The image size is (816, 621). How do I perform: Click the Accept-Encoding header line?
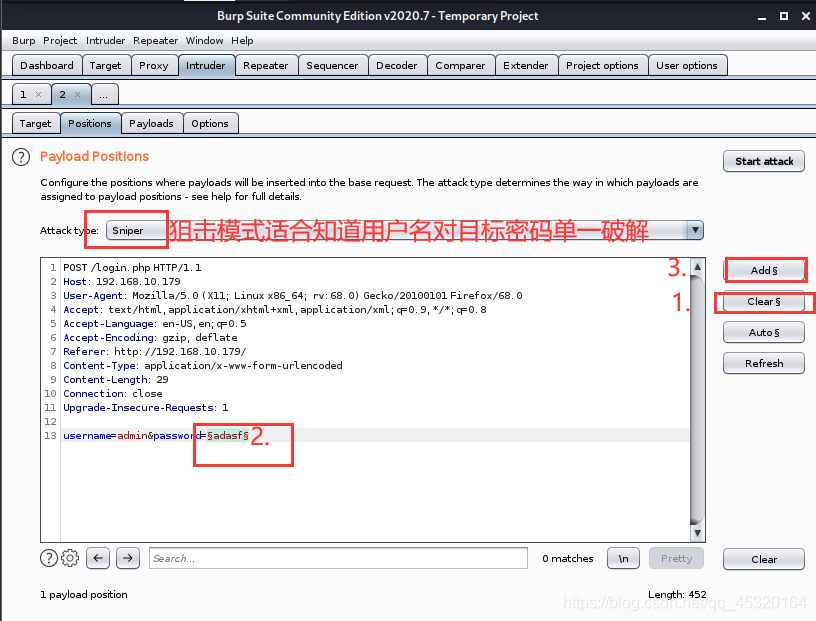point(150,338)
